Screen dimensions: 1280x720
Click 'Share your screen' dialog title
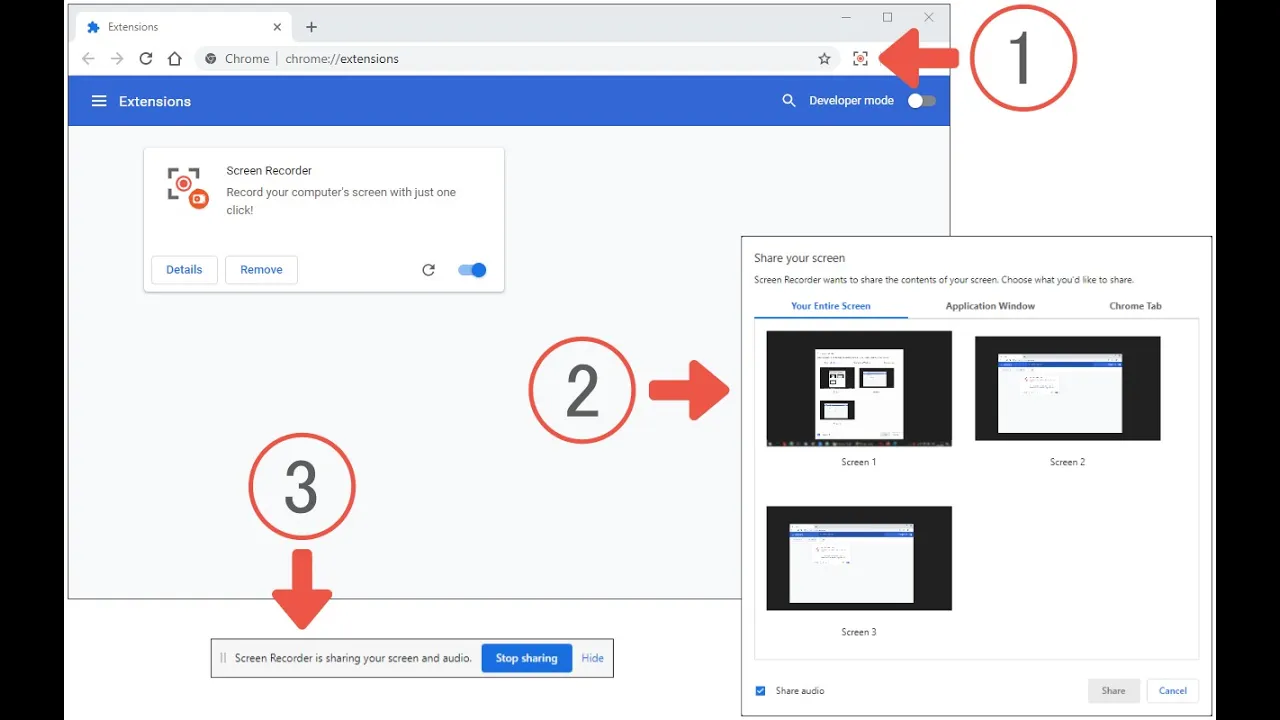[799, 258]
